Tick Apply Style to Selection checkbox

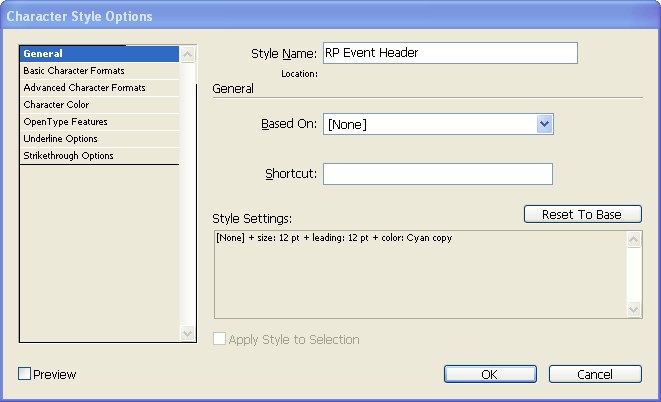click(219, 339)
